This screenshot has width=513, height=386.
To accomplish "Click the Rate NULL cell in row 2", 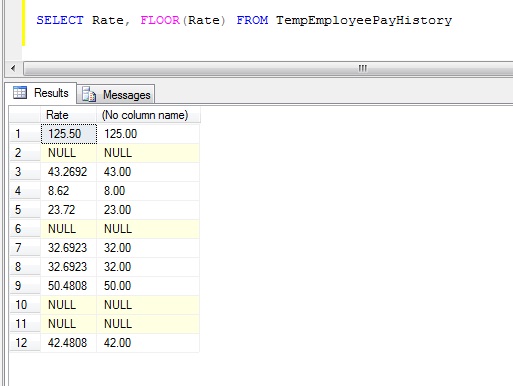I will pos(69,153).
